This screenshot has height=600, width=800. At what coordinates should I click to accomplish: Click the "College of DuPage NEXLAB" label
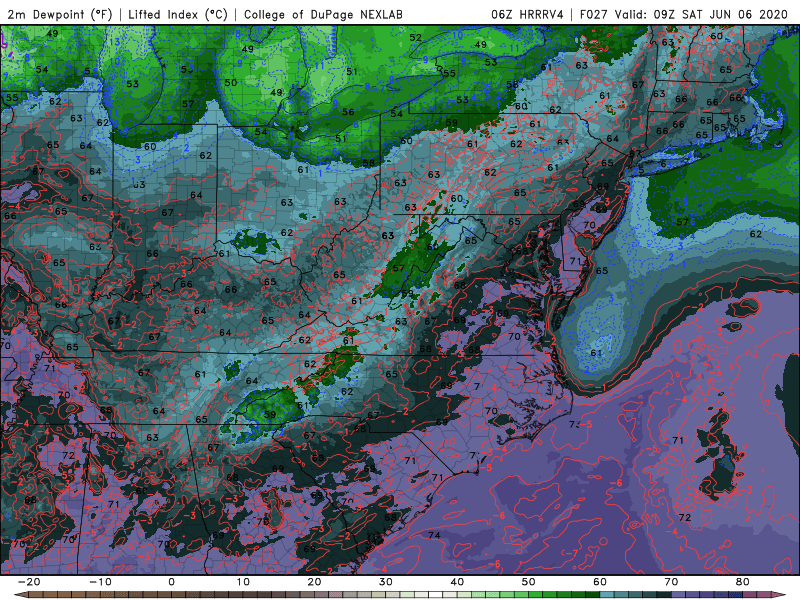pos(323,14)
